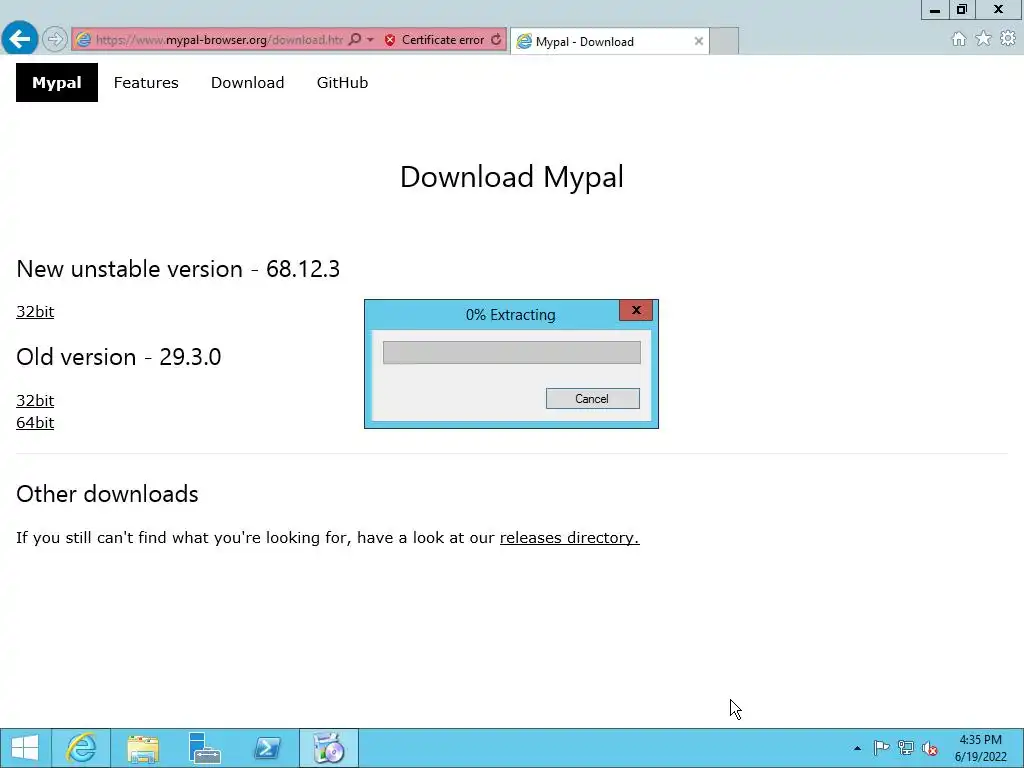Viewport: 1024px width, 768px height.
Task: Click the installer icon in taskbar
Action: point(328,748)
